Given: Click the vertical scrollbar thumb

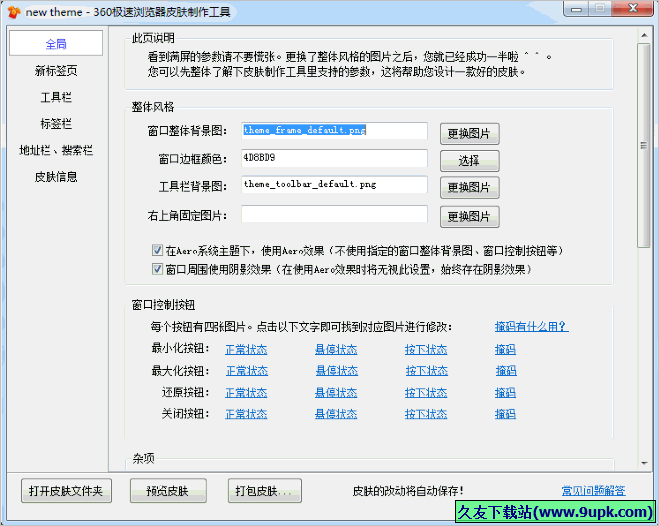Looking at the screenshot, I should tap(644, 145).
